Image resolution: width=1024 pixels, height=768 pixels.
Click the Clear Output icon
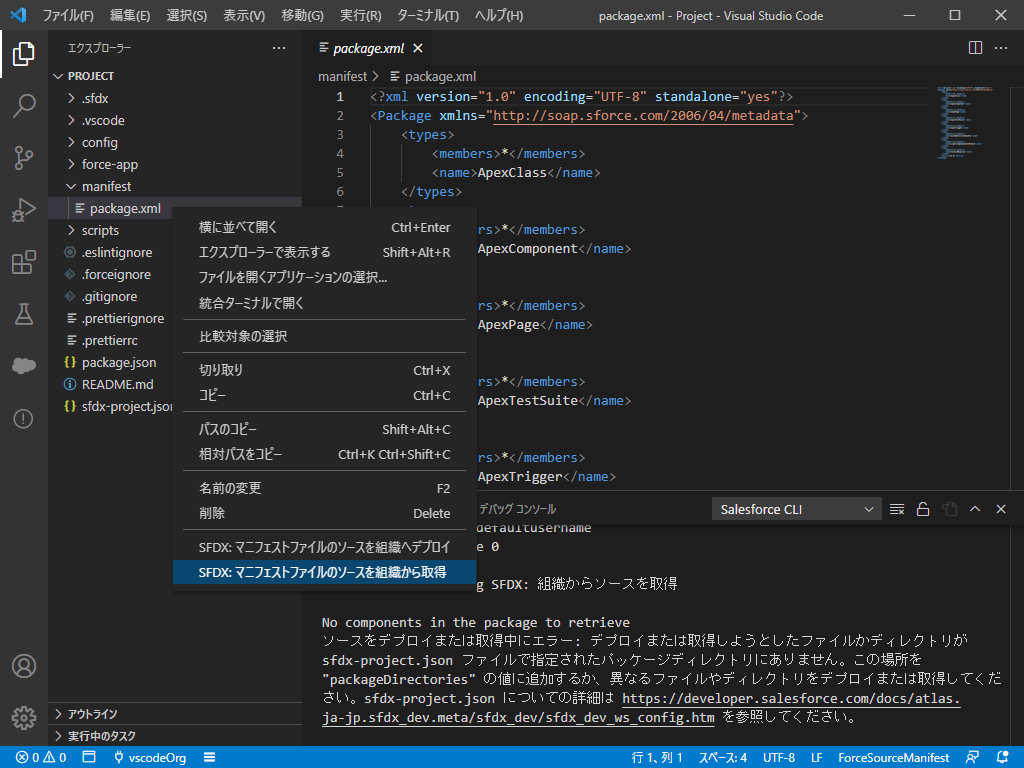(x=897, y=508)
